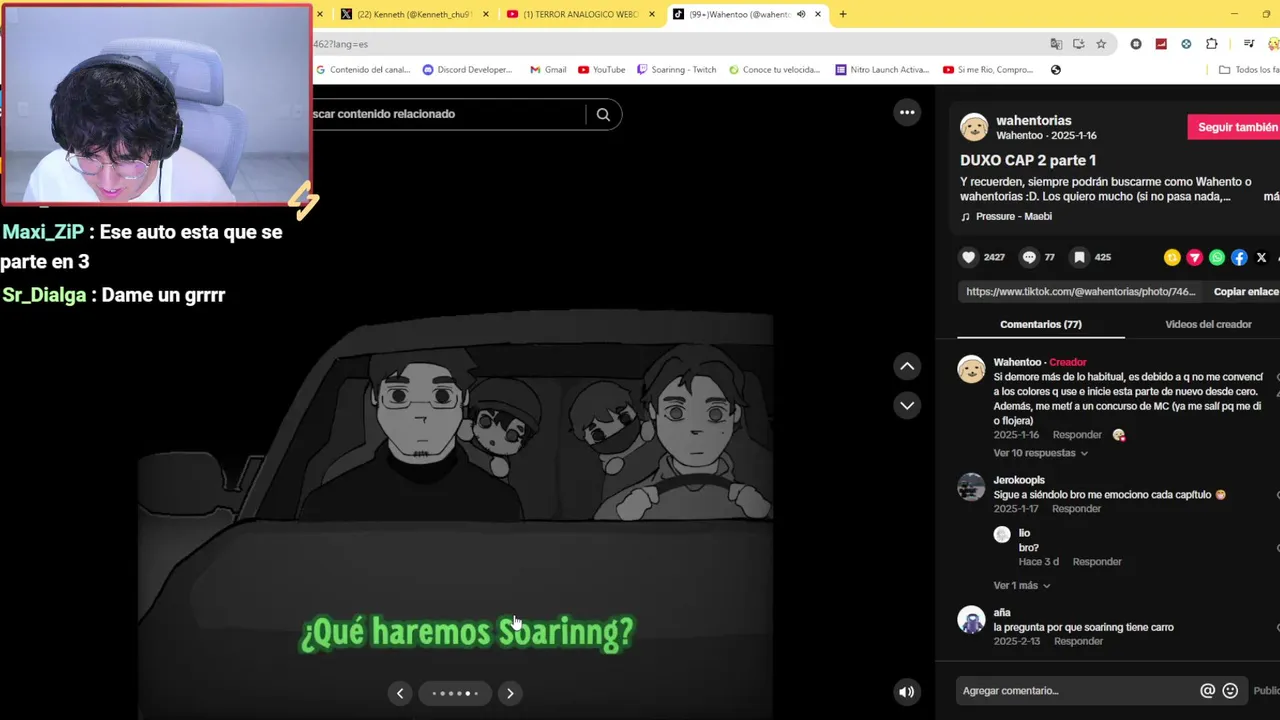Viewport: 1280px width, 720px height.
Task: Mute tab via speaker icon on Wahentoo tab
Action: pos(801,14)
